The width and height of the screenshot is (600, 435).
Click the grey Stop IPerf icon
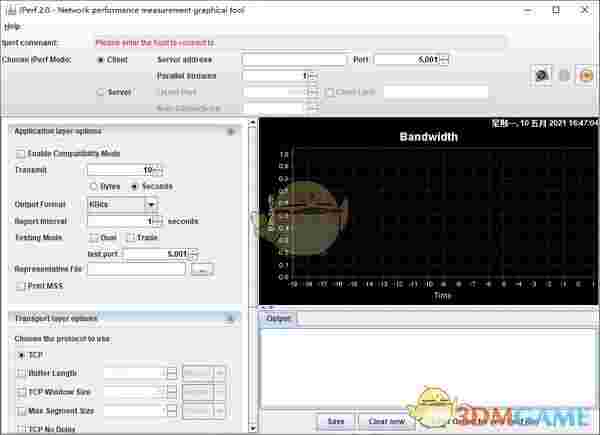(x=564, y=75)
